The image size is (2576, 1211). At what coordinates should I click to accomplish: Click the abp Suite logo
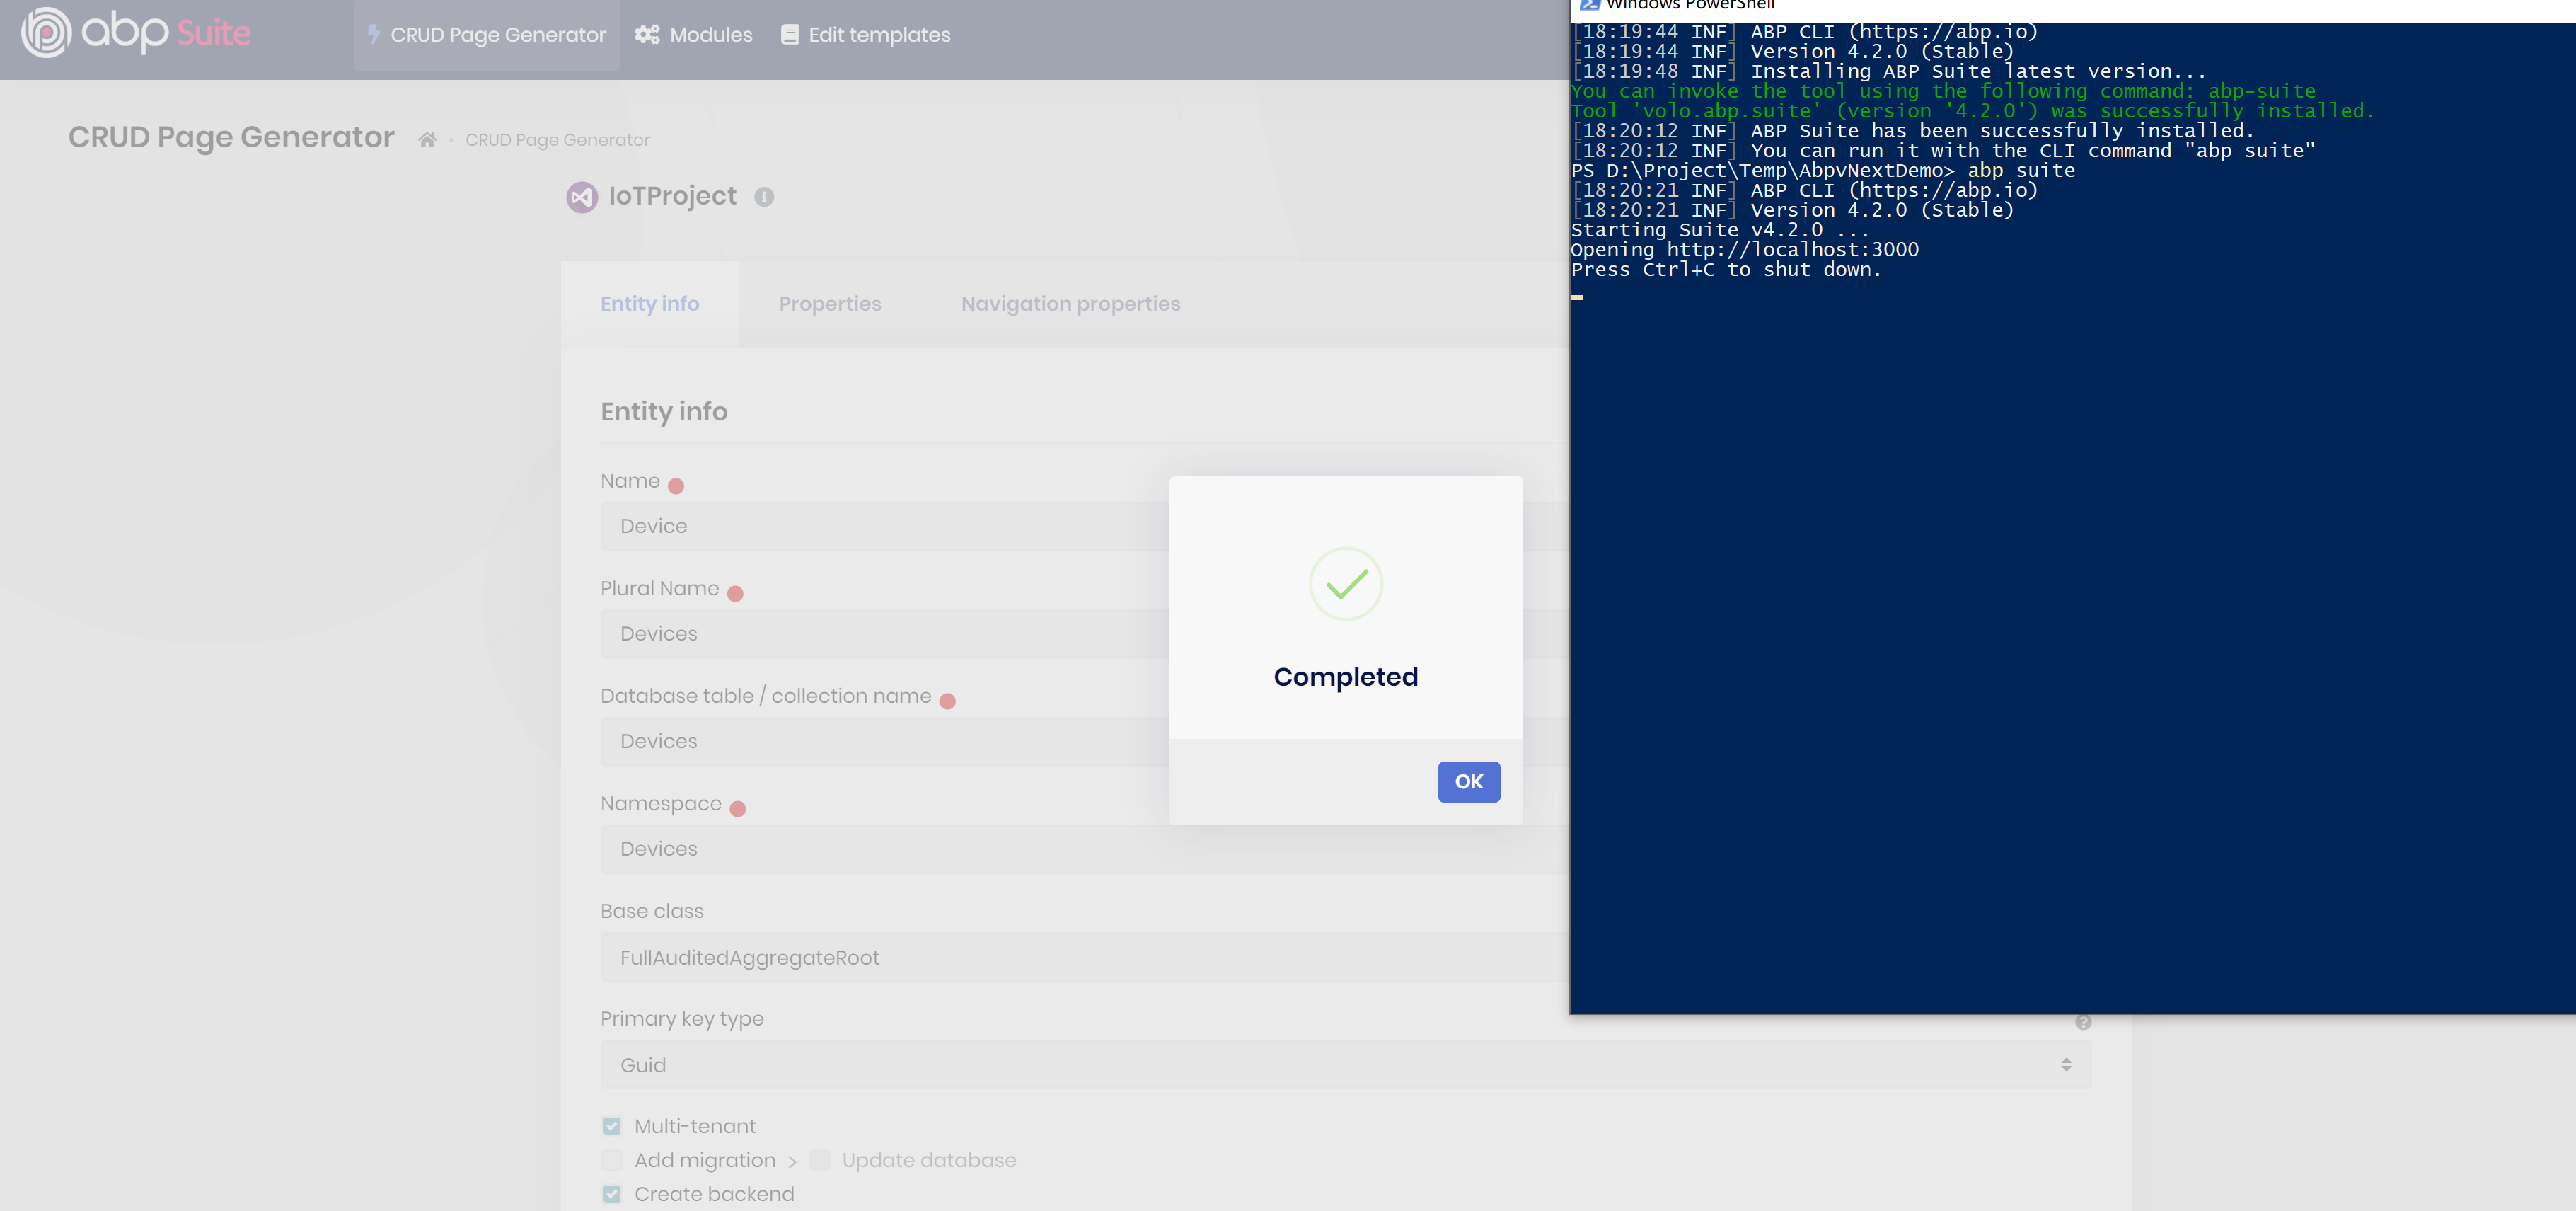(136, 33)
